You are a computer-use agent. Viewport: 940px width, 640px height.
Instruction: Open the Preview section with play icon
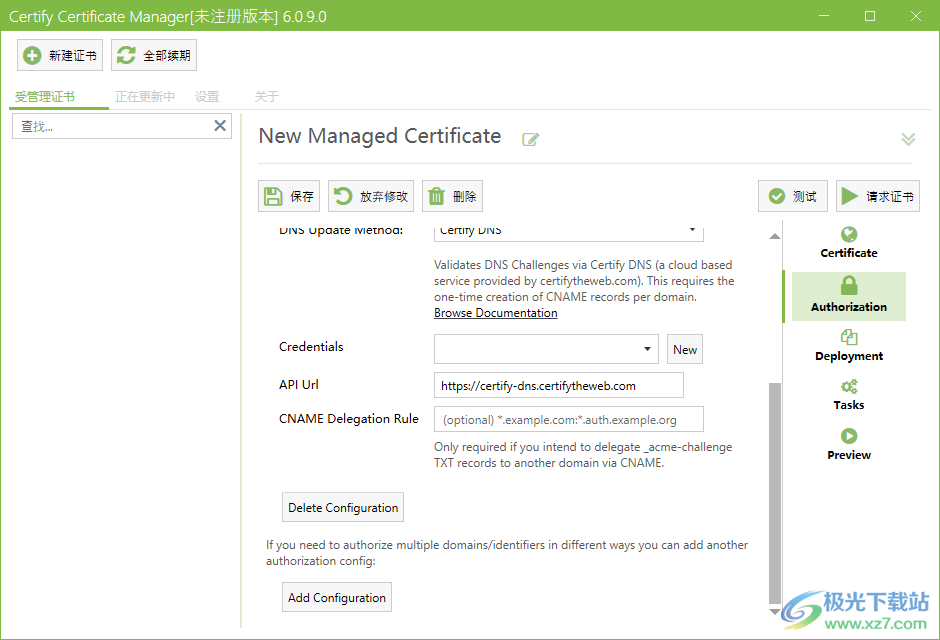tap(848, 444)
